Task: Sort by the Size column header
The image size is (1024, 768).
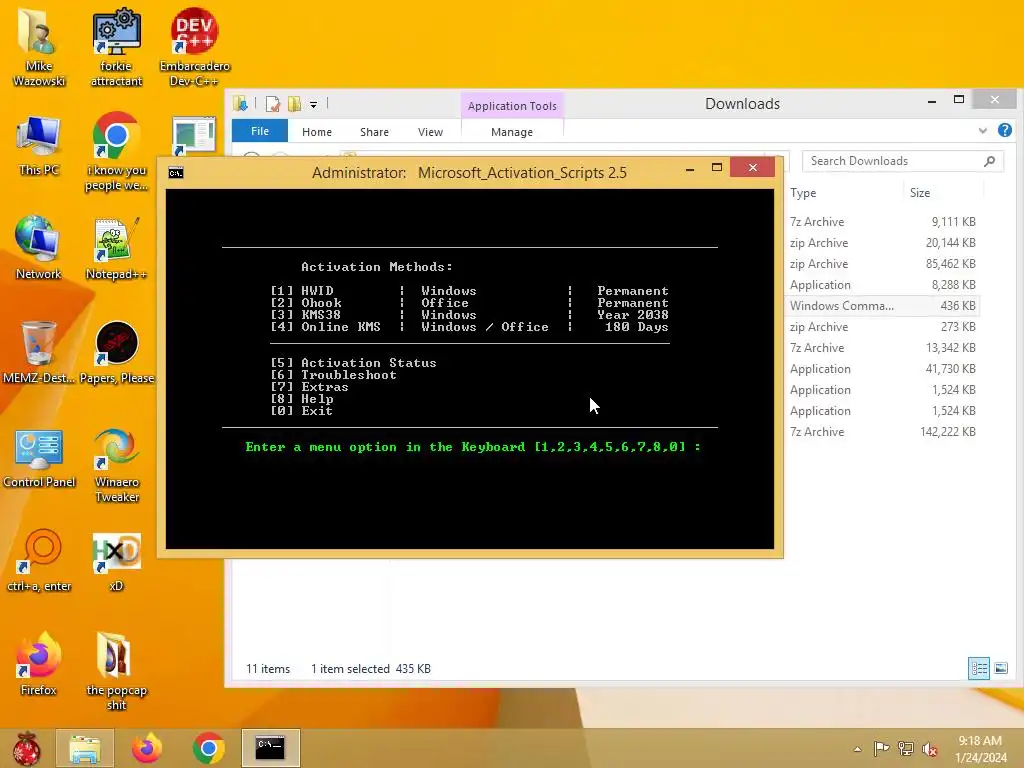Action: (920, 193)
